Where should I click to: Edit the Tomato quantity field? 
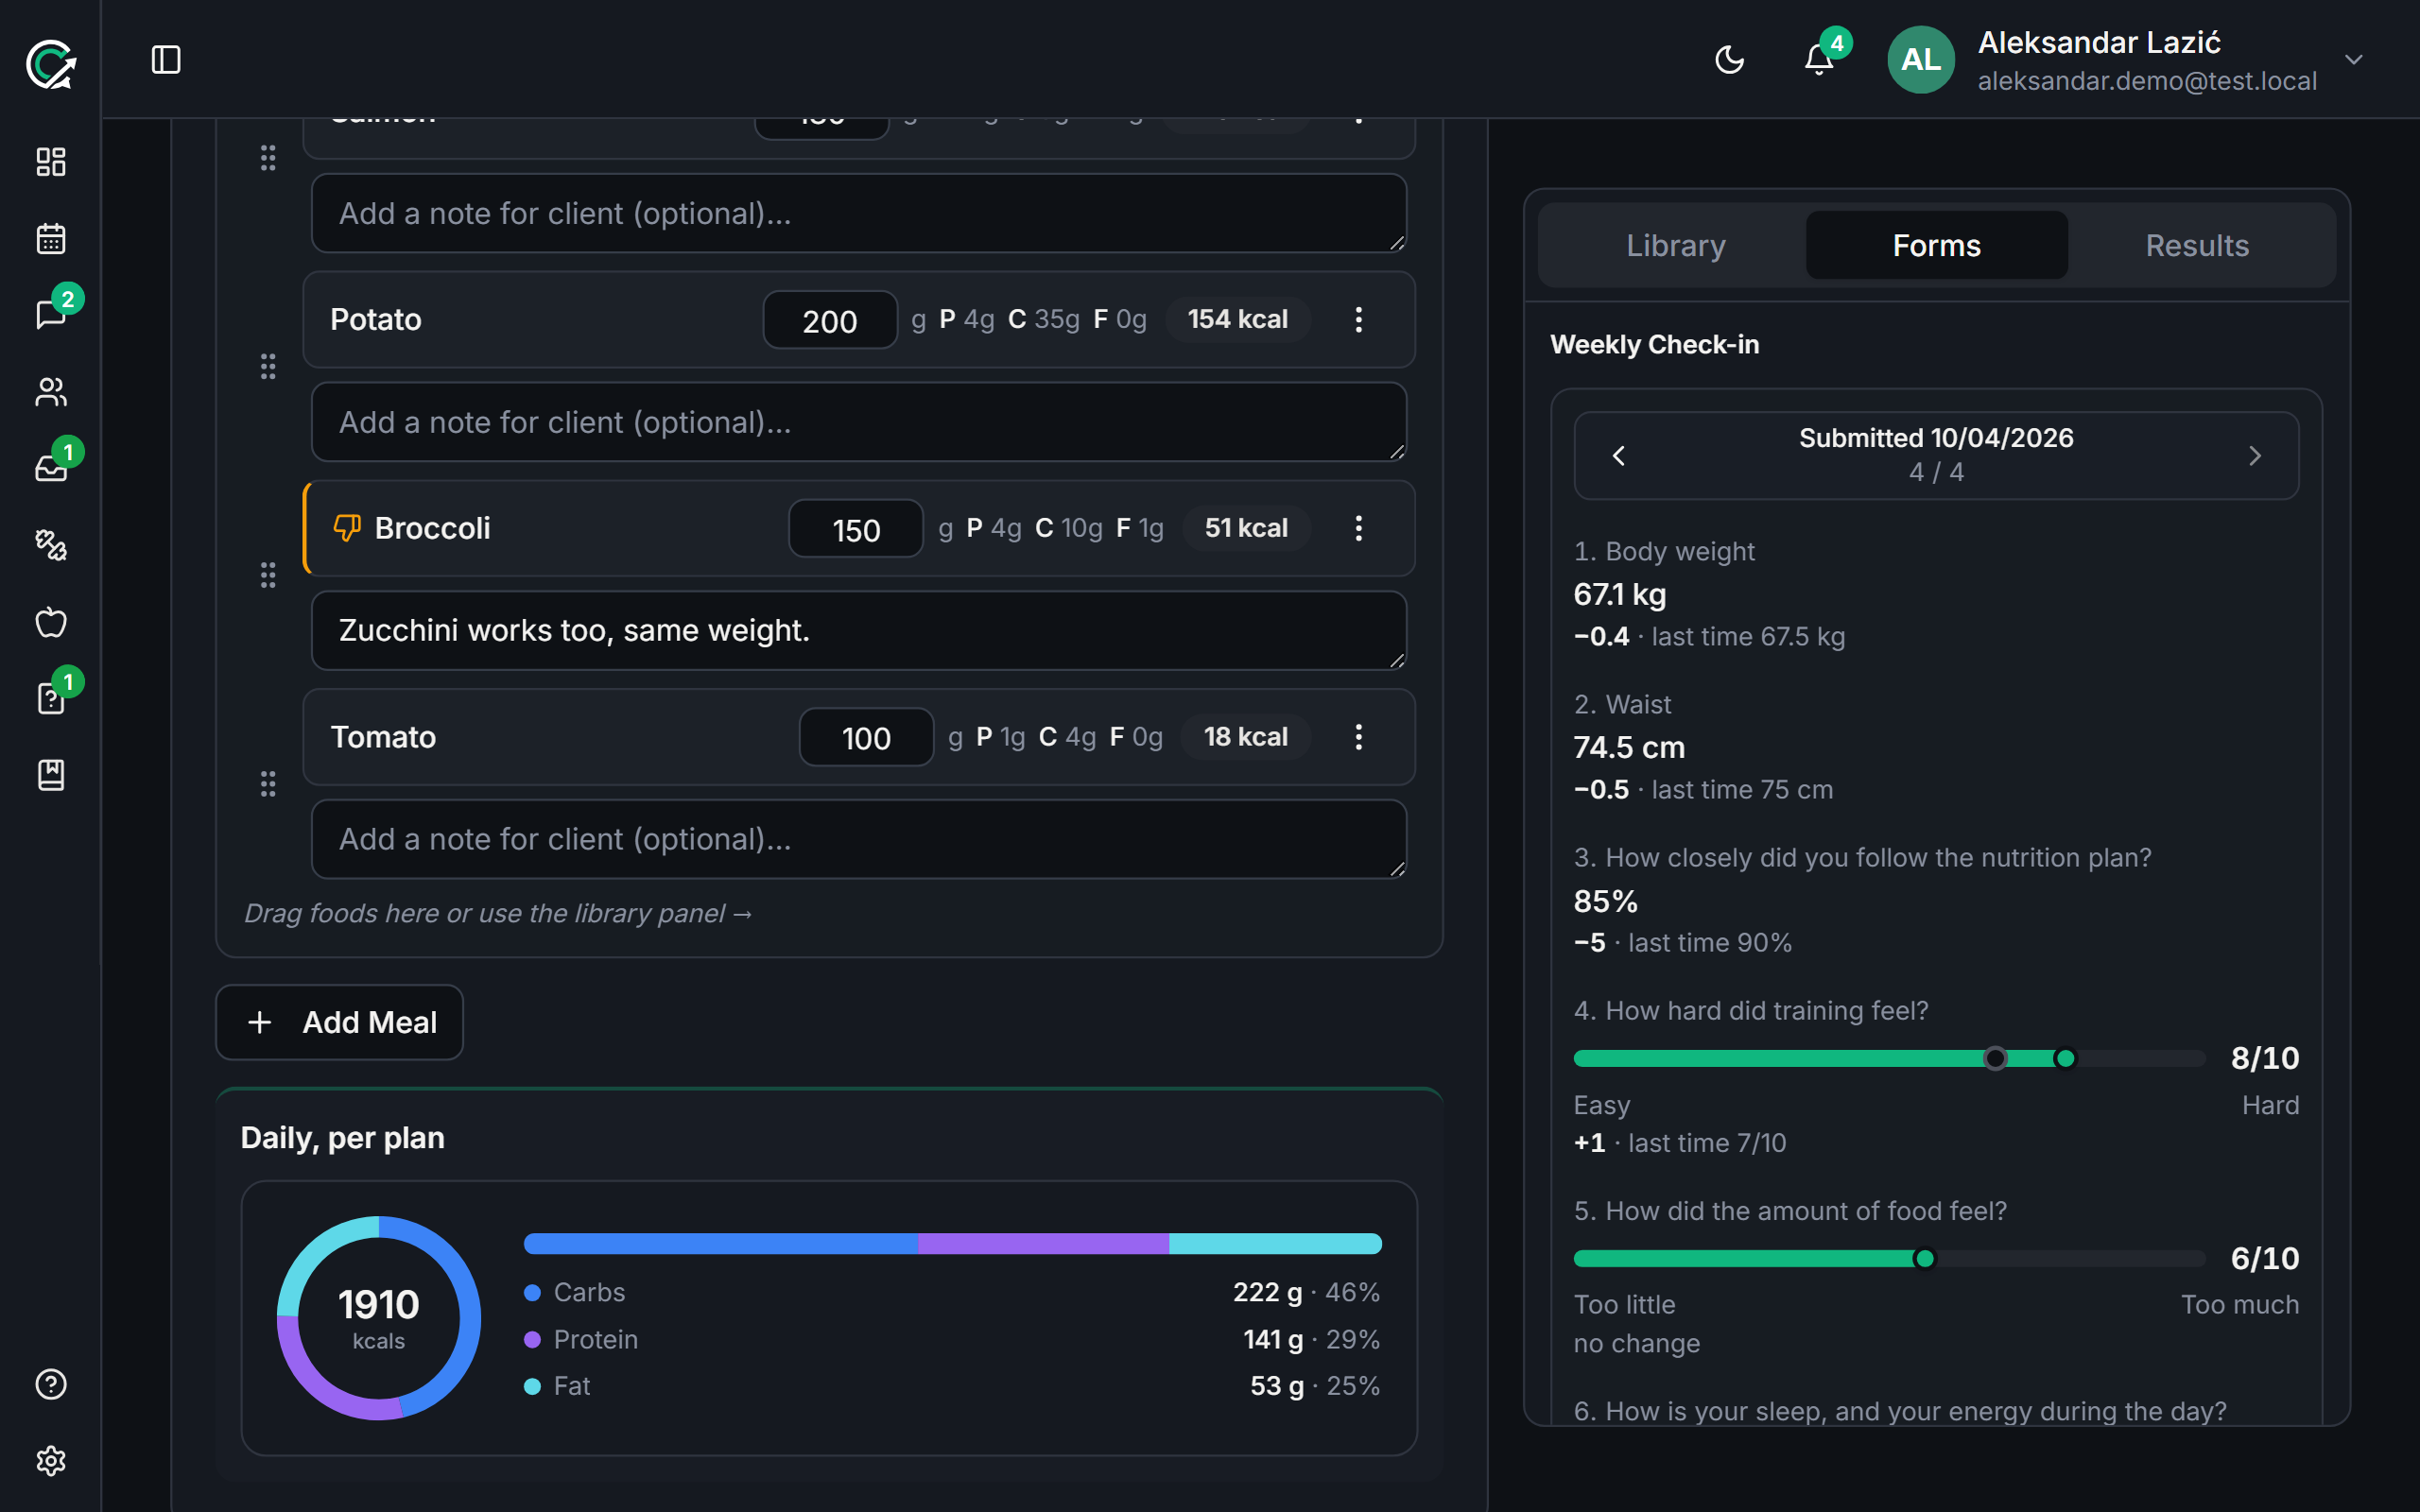[866, 737]
